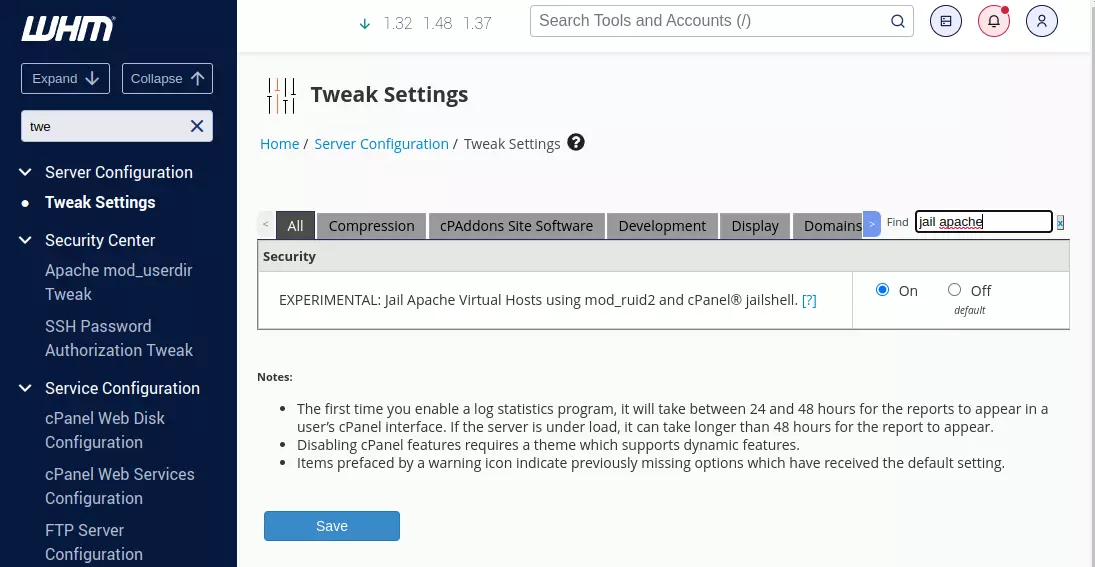The height and width of the screenshot is (567, 1095).
Task: Select the On radio for Jail Apache
Action: [882, 290]
